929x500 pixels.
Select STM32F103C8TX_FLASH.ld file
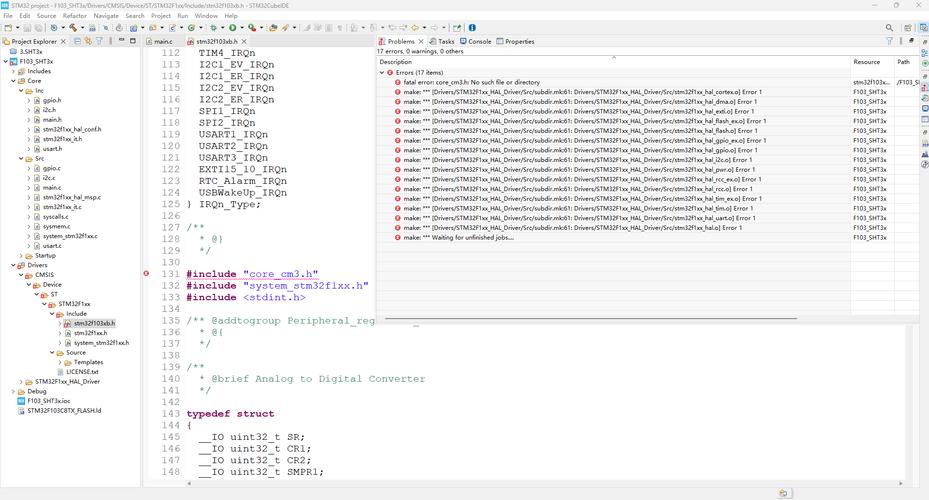click(x=59, y=411)
